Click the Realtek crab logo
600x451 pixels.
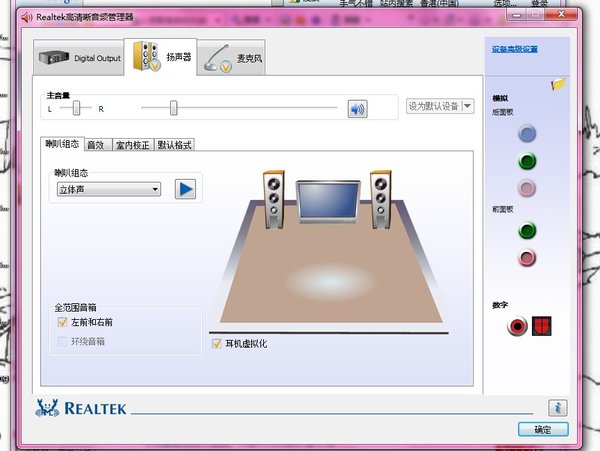[x=47, y=408]
